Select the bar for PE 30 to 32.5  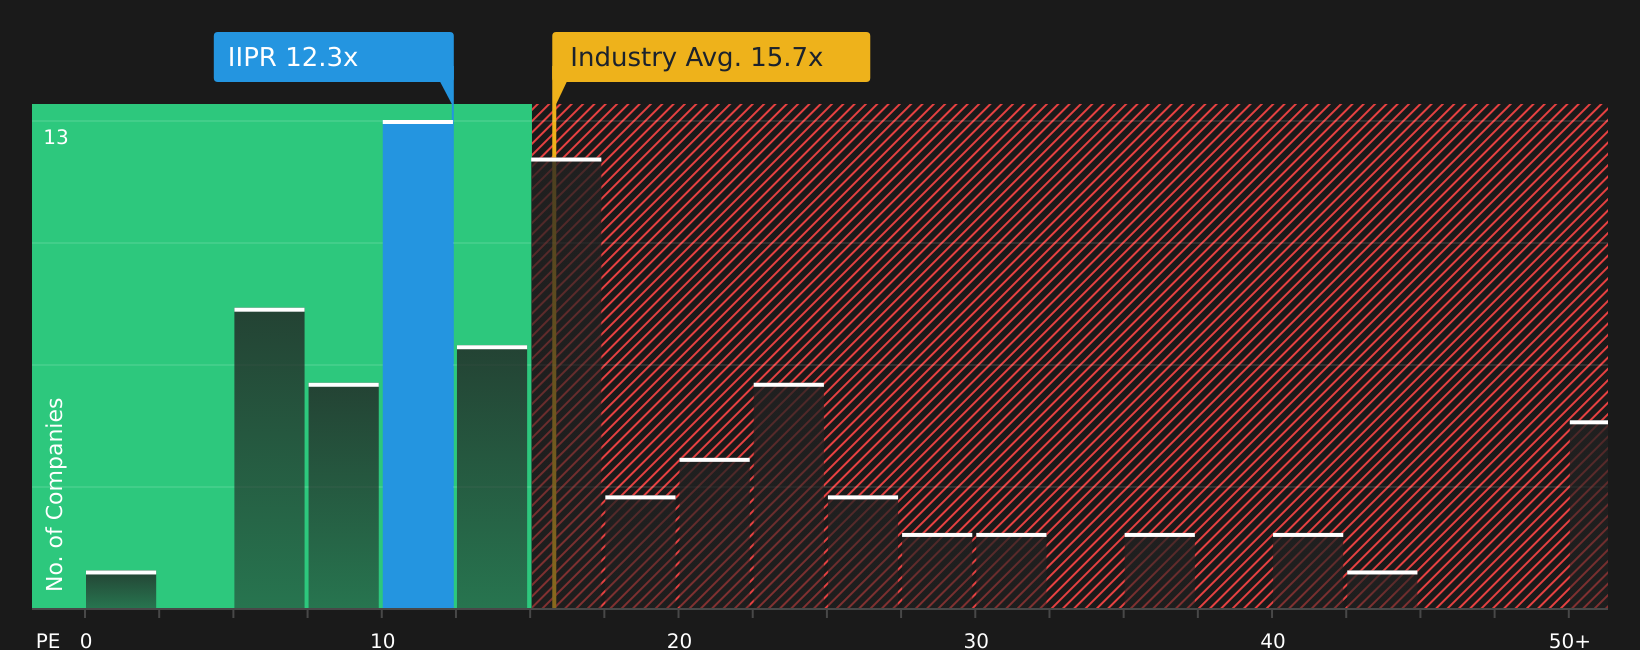tap(1011, 571)
